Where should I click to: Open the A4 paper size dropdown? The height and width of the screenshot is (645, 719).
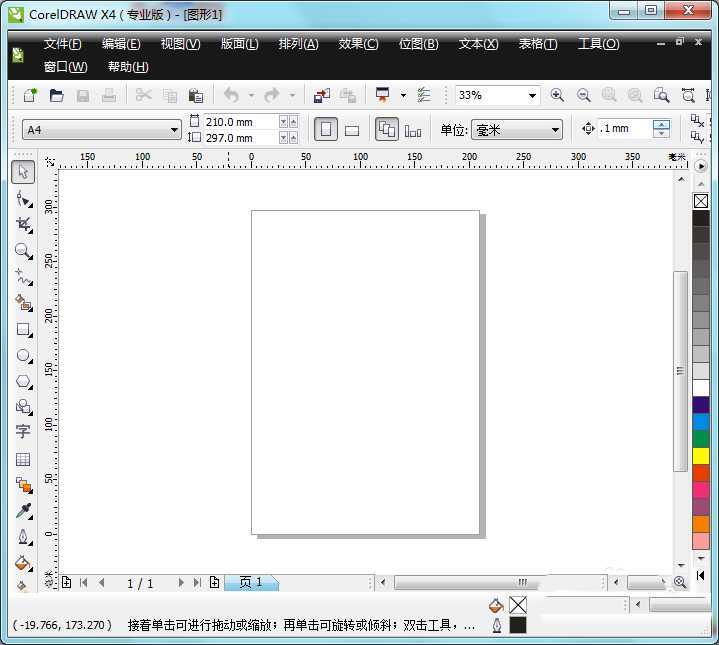174,130
